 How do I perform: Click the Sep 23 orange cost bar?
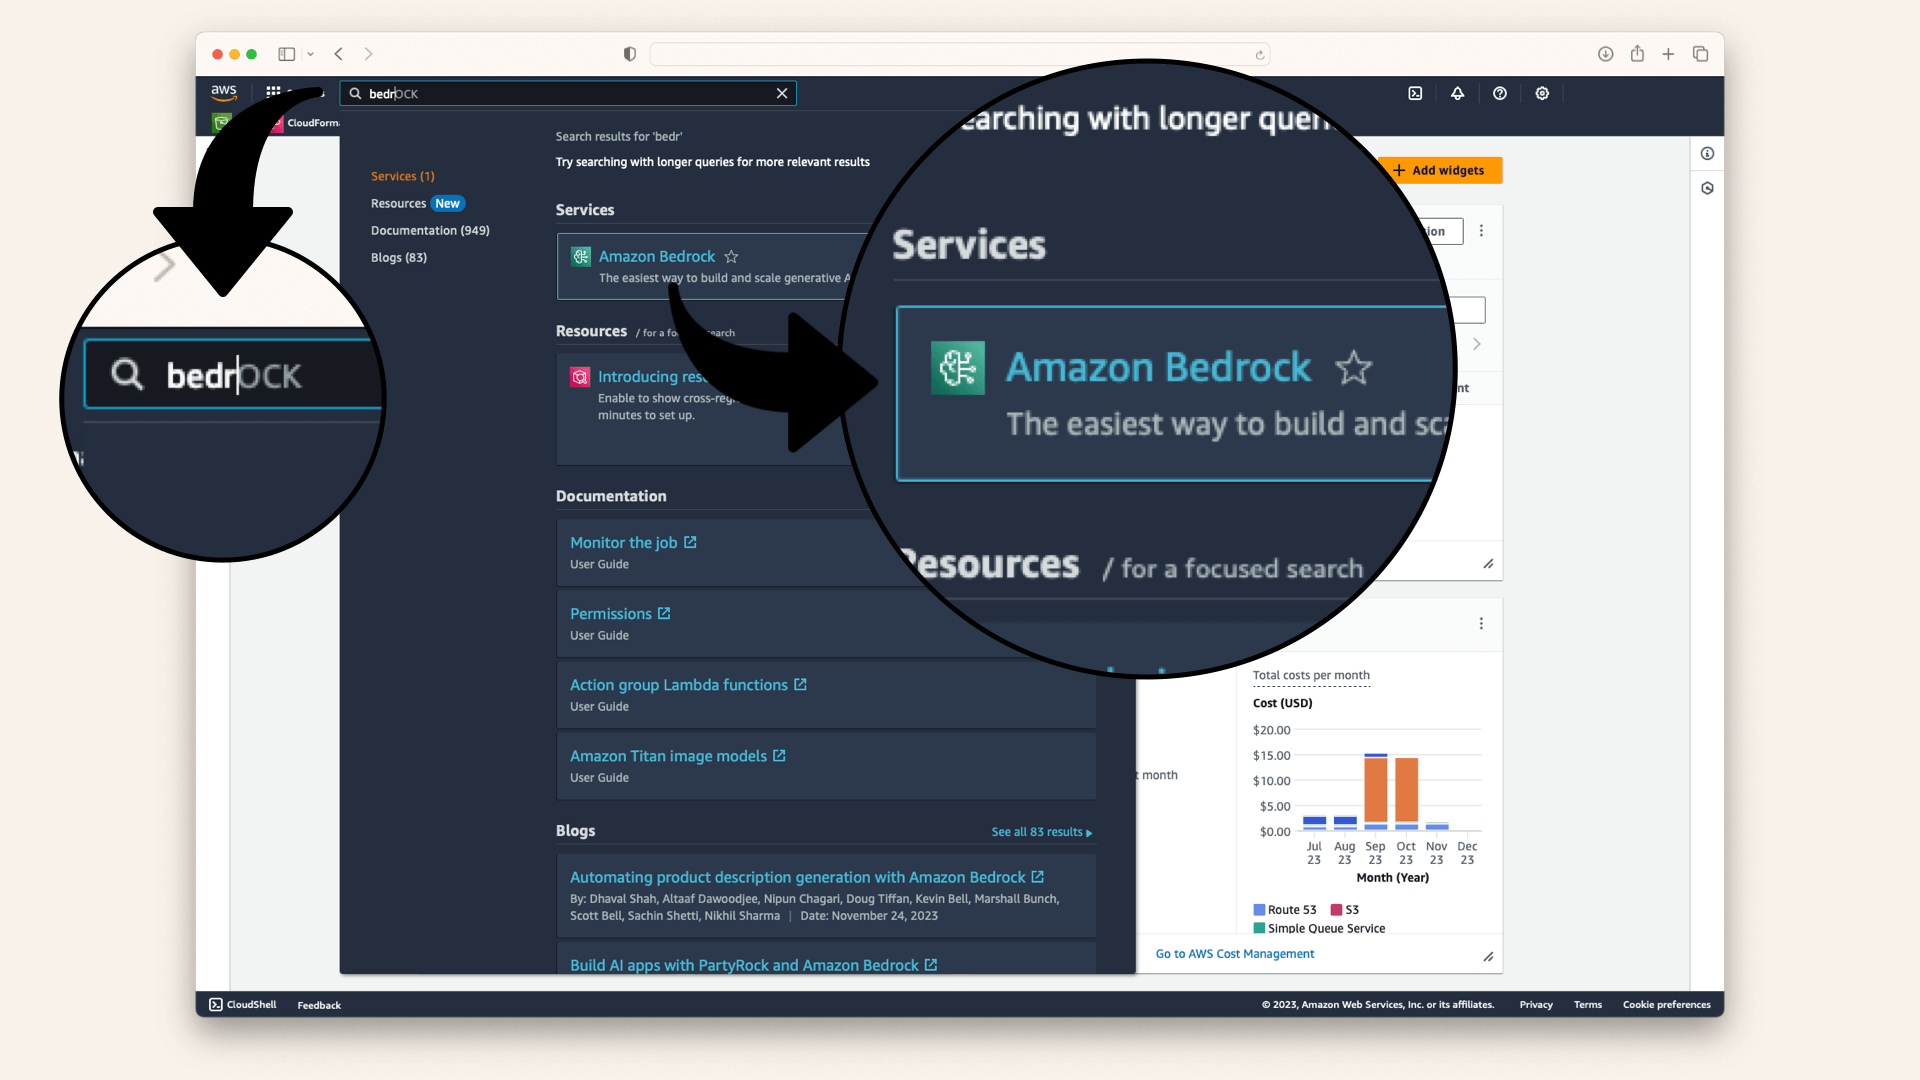(x=1376, y=790)
